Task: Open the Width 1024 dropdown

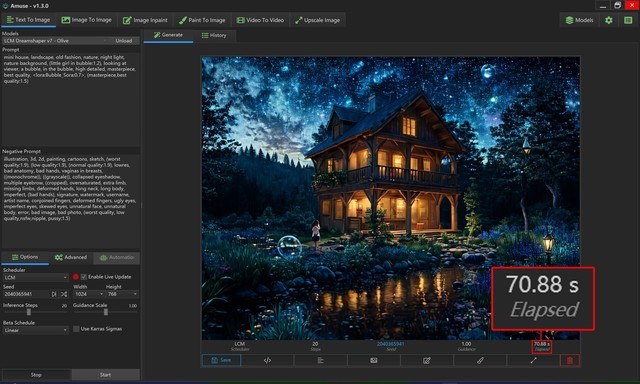Action: coord(88,294)
